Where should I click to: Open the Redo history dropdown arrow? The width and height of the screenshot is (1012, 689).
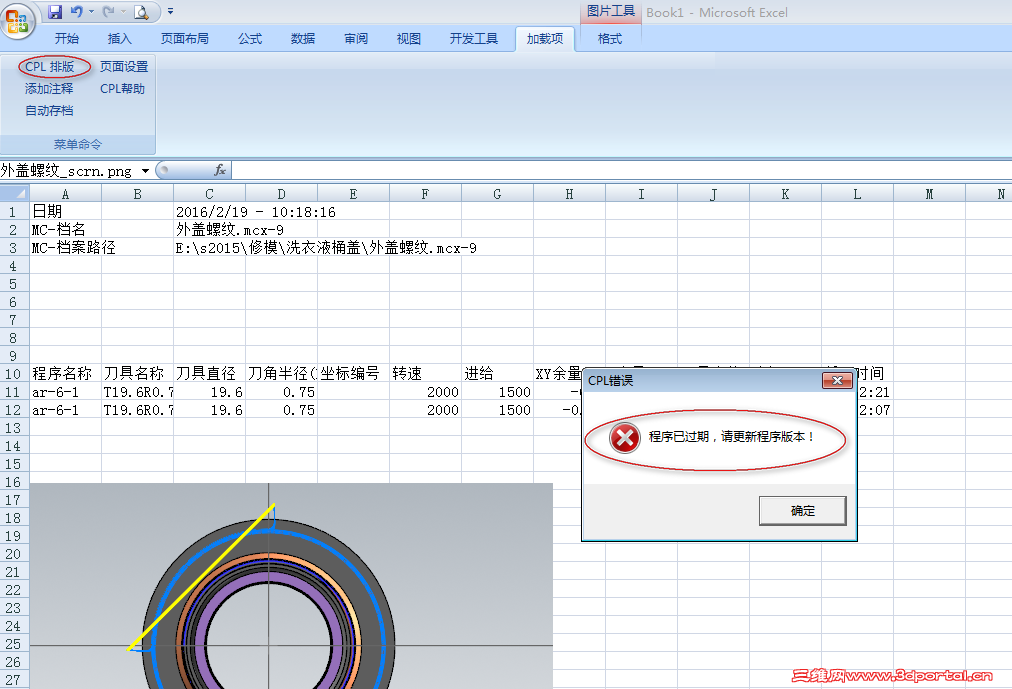coord(123,12)
